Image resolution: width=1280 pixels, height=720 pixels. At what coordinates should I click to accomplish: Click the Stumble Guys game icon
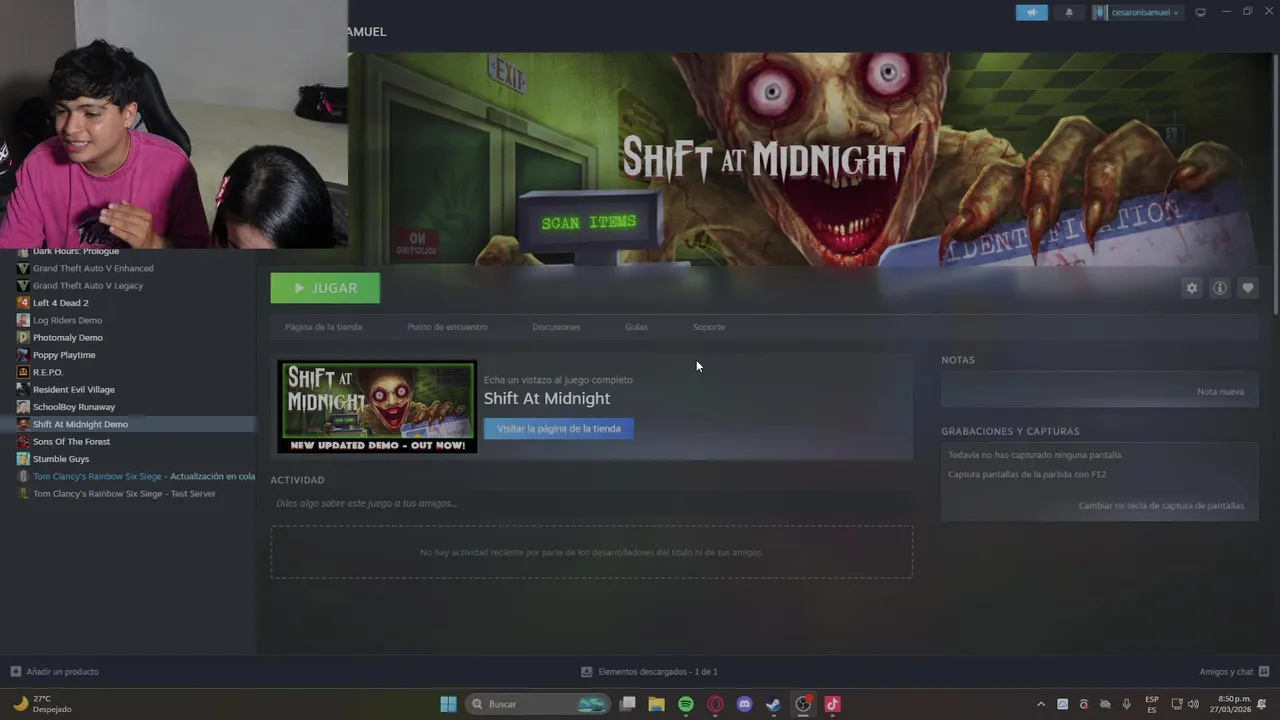[23, 459]
